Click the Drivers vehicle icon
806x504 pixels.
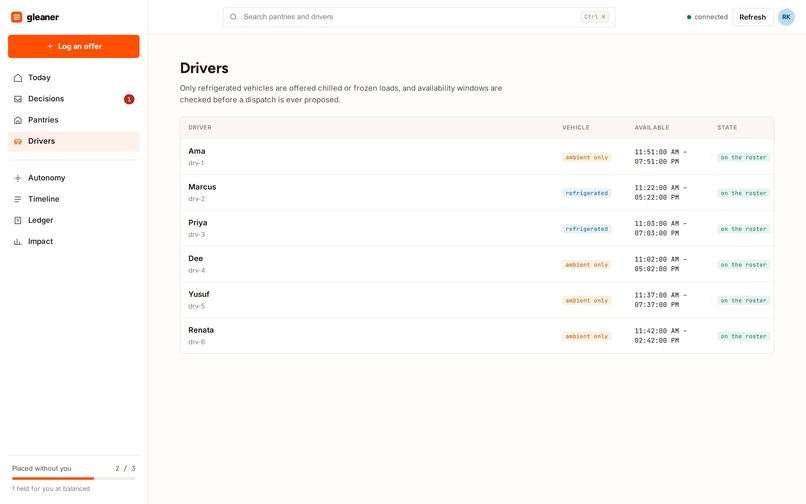pyautogui.click(x=18, y=141)
